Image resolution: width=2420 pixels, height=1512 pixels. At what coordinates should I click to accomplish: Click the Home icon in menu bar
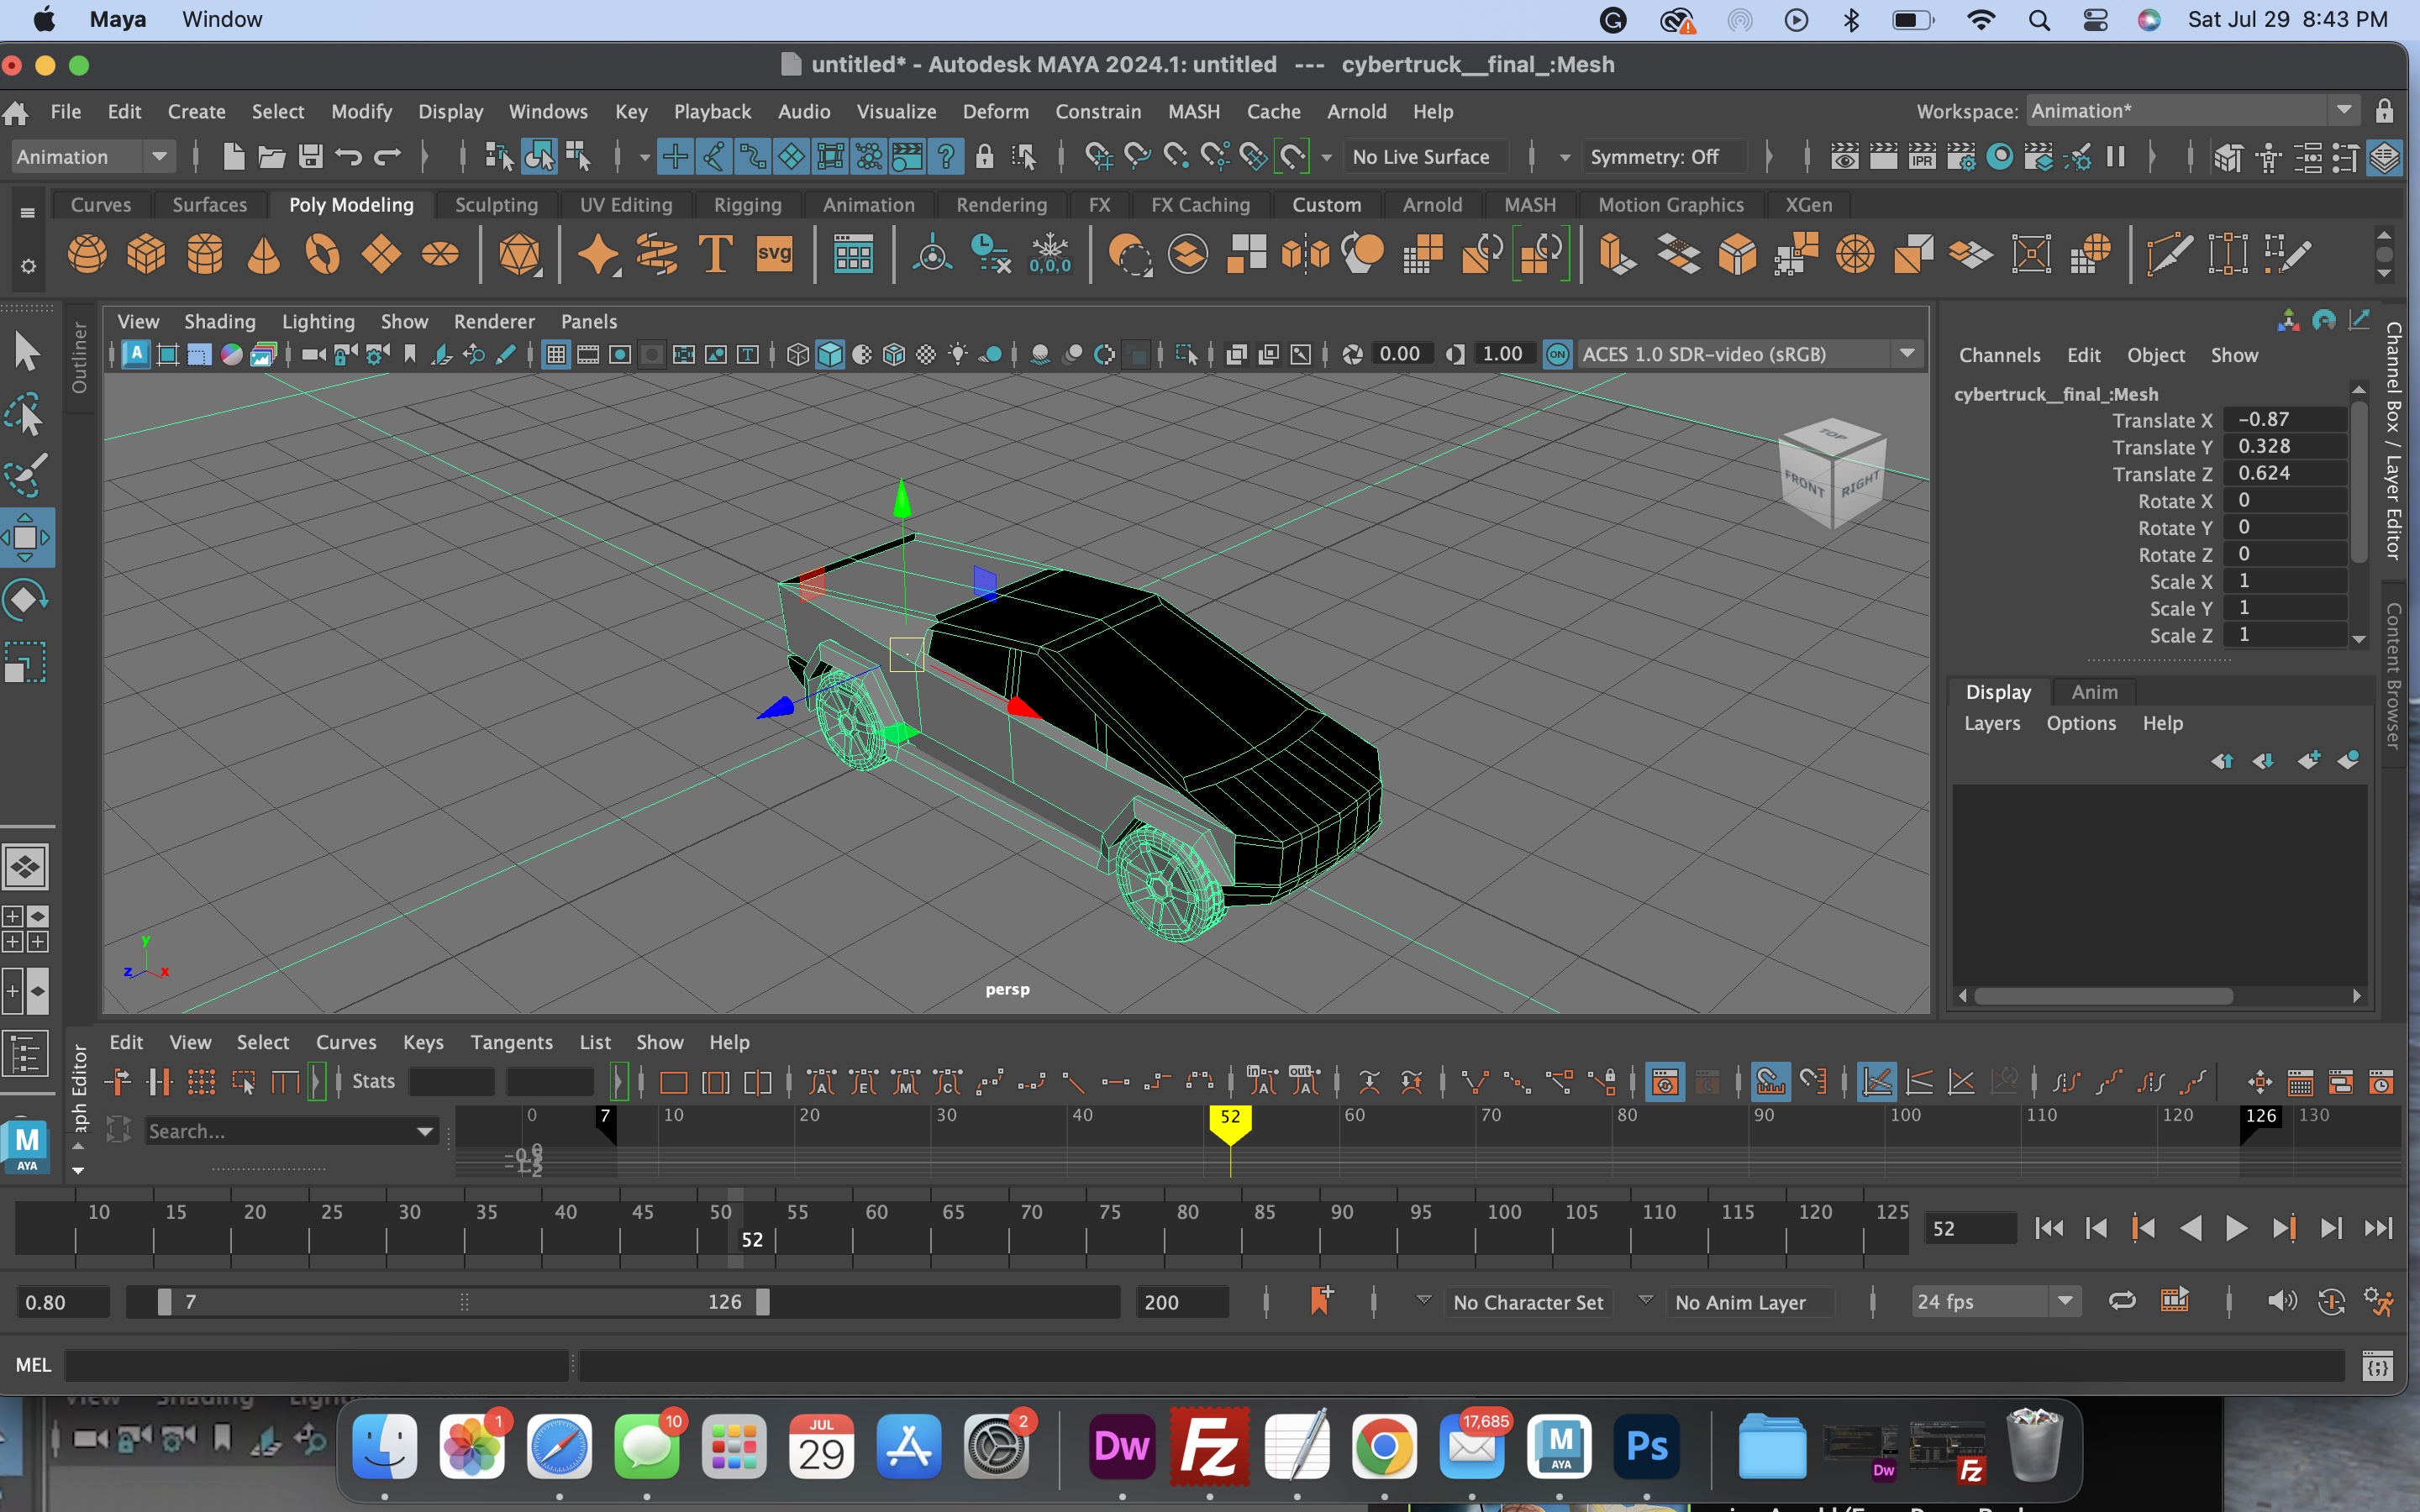(16, 112)
